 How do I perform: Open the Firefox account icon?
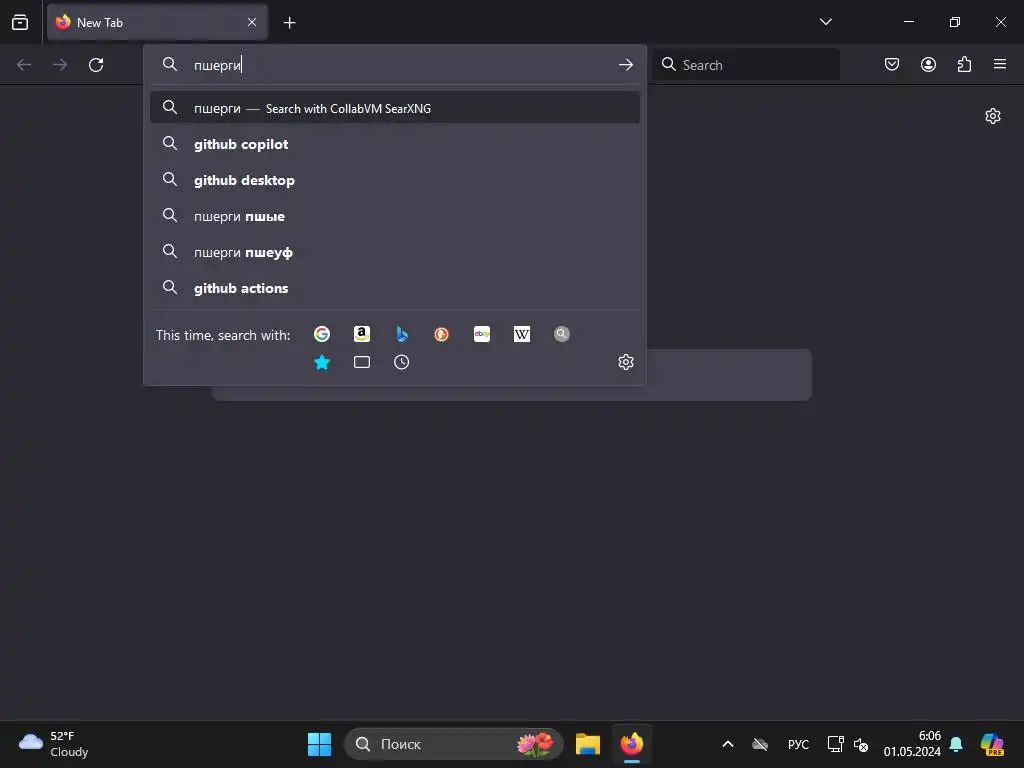click(x=928, y=65)
